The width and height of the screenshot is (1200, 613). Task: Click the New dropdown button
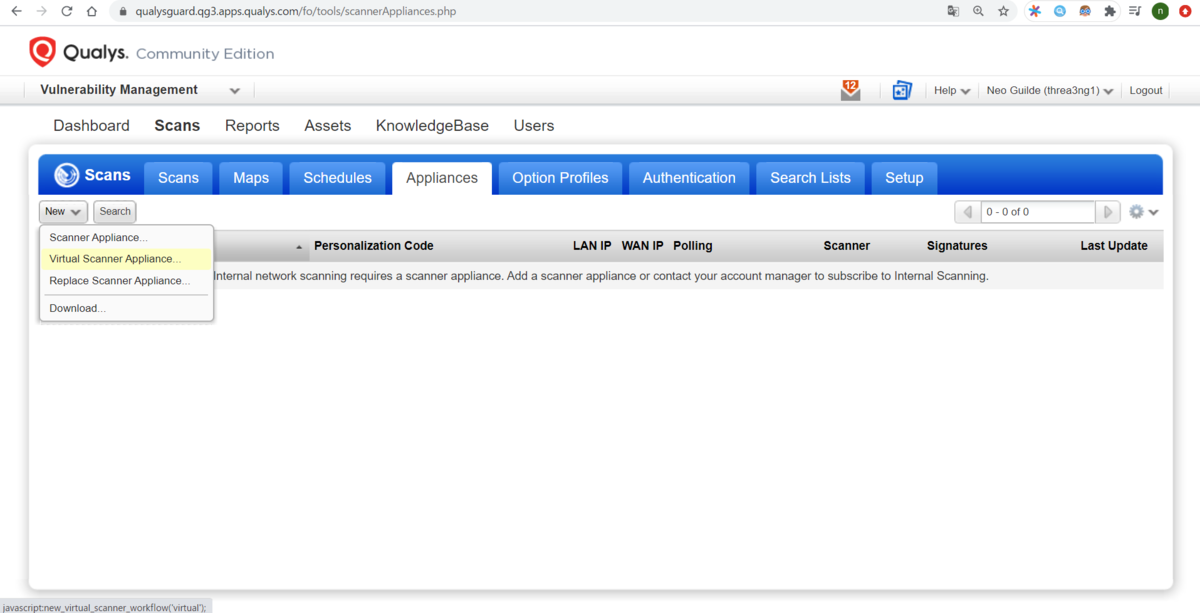pos(63,212)
